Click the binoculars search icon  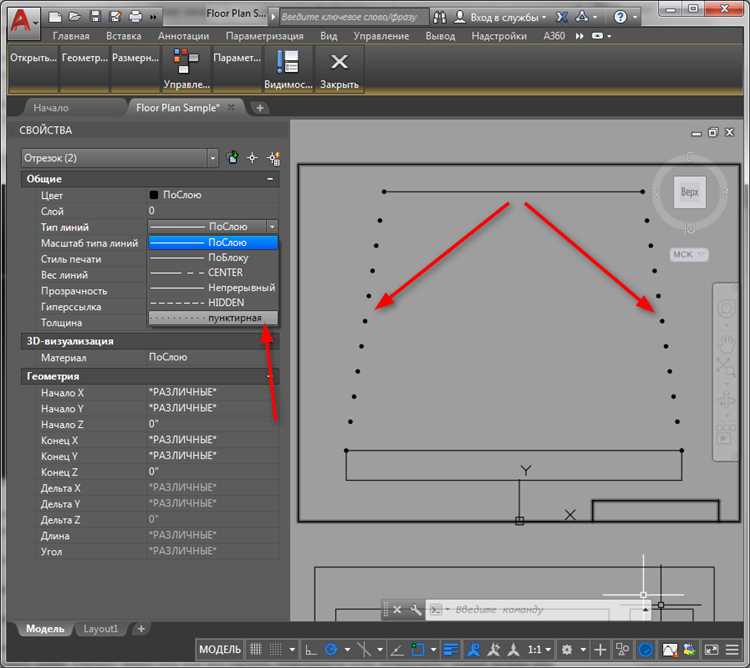pyautogui.click(x=441, y=18)
